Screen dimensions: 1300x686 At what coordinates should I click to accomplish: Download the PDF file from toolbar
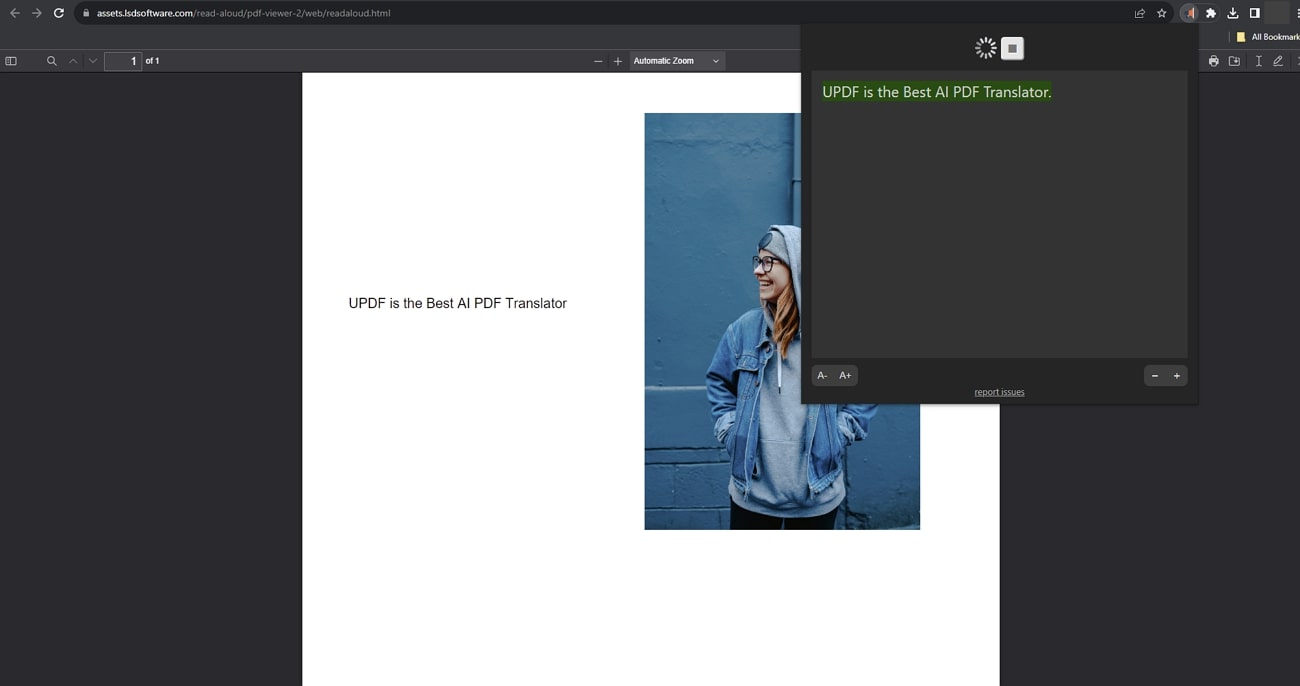pos(1234,61)
